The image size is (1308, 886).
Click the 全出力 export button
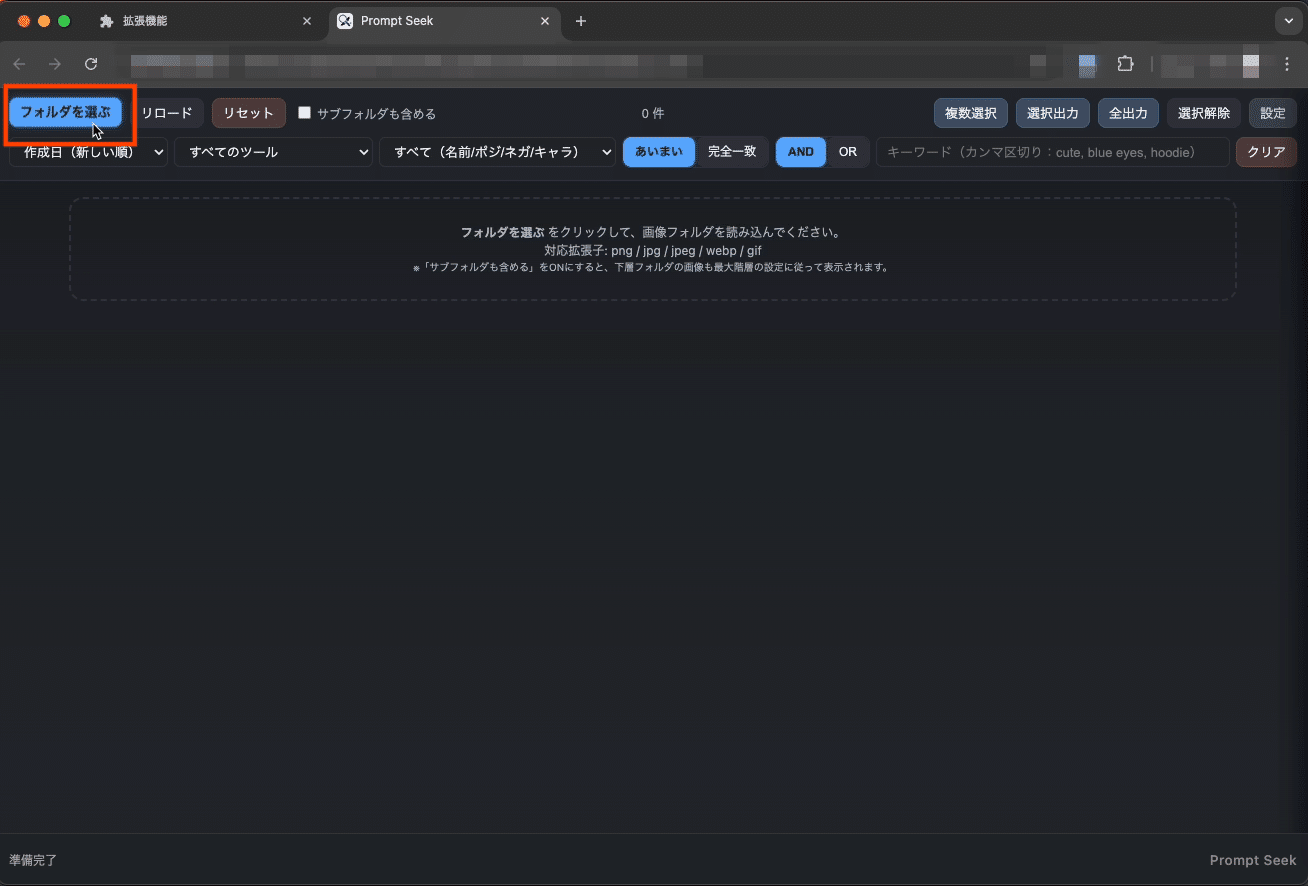1128,113
